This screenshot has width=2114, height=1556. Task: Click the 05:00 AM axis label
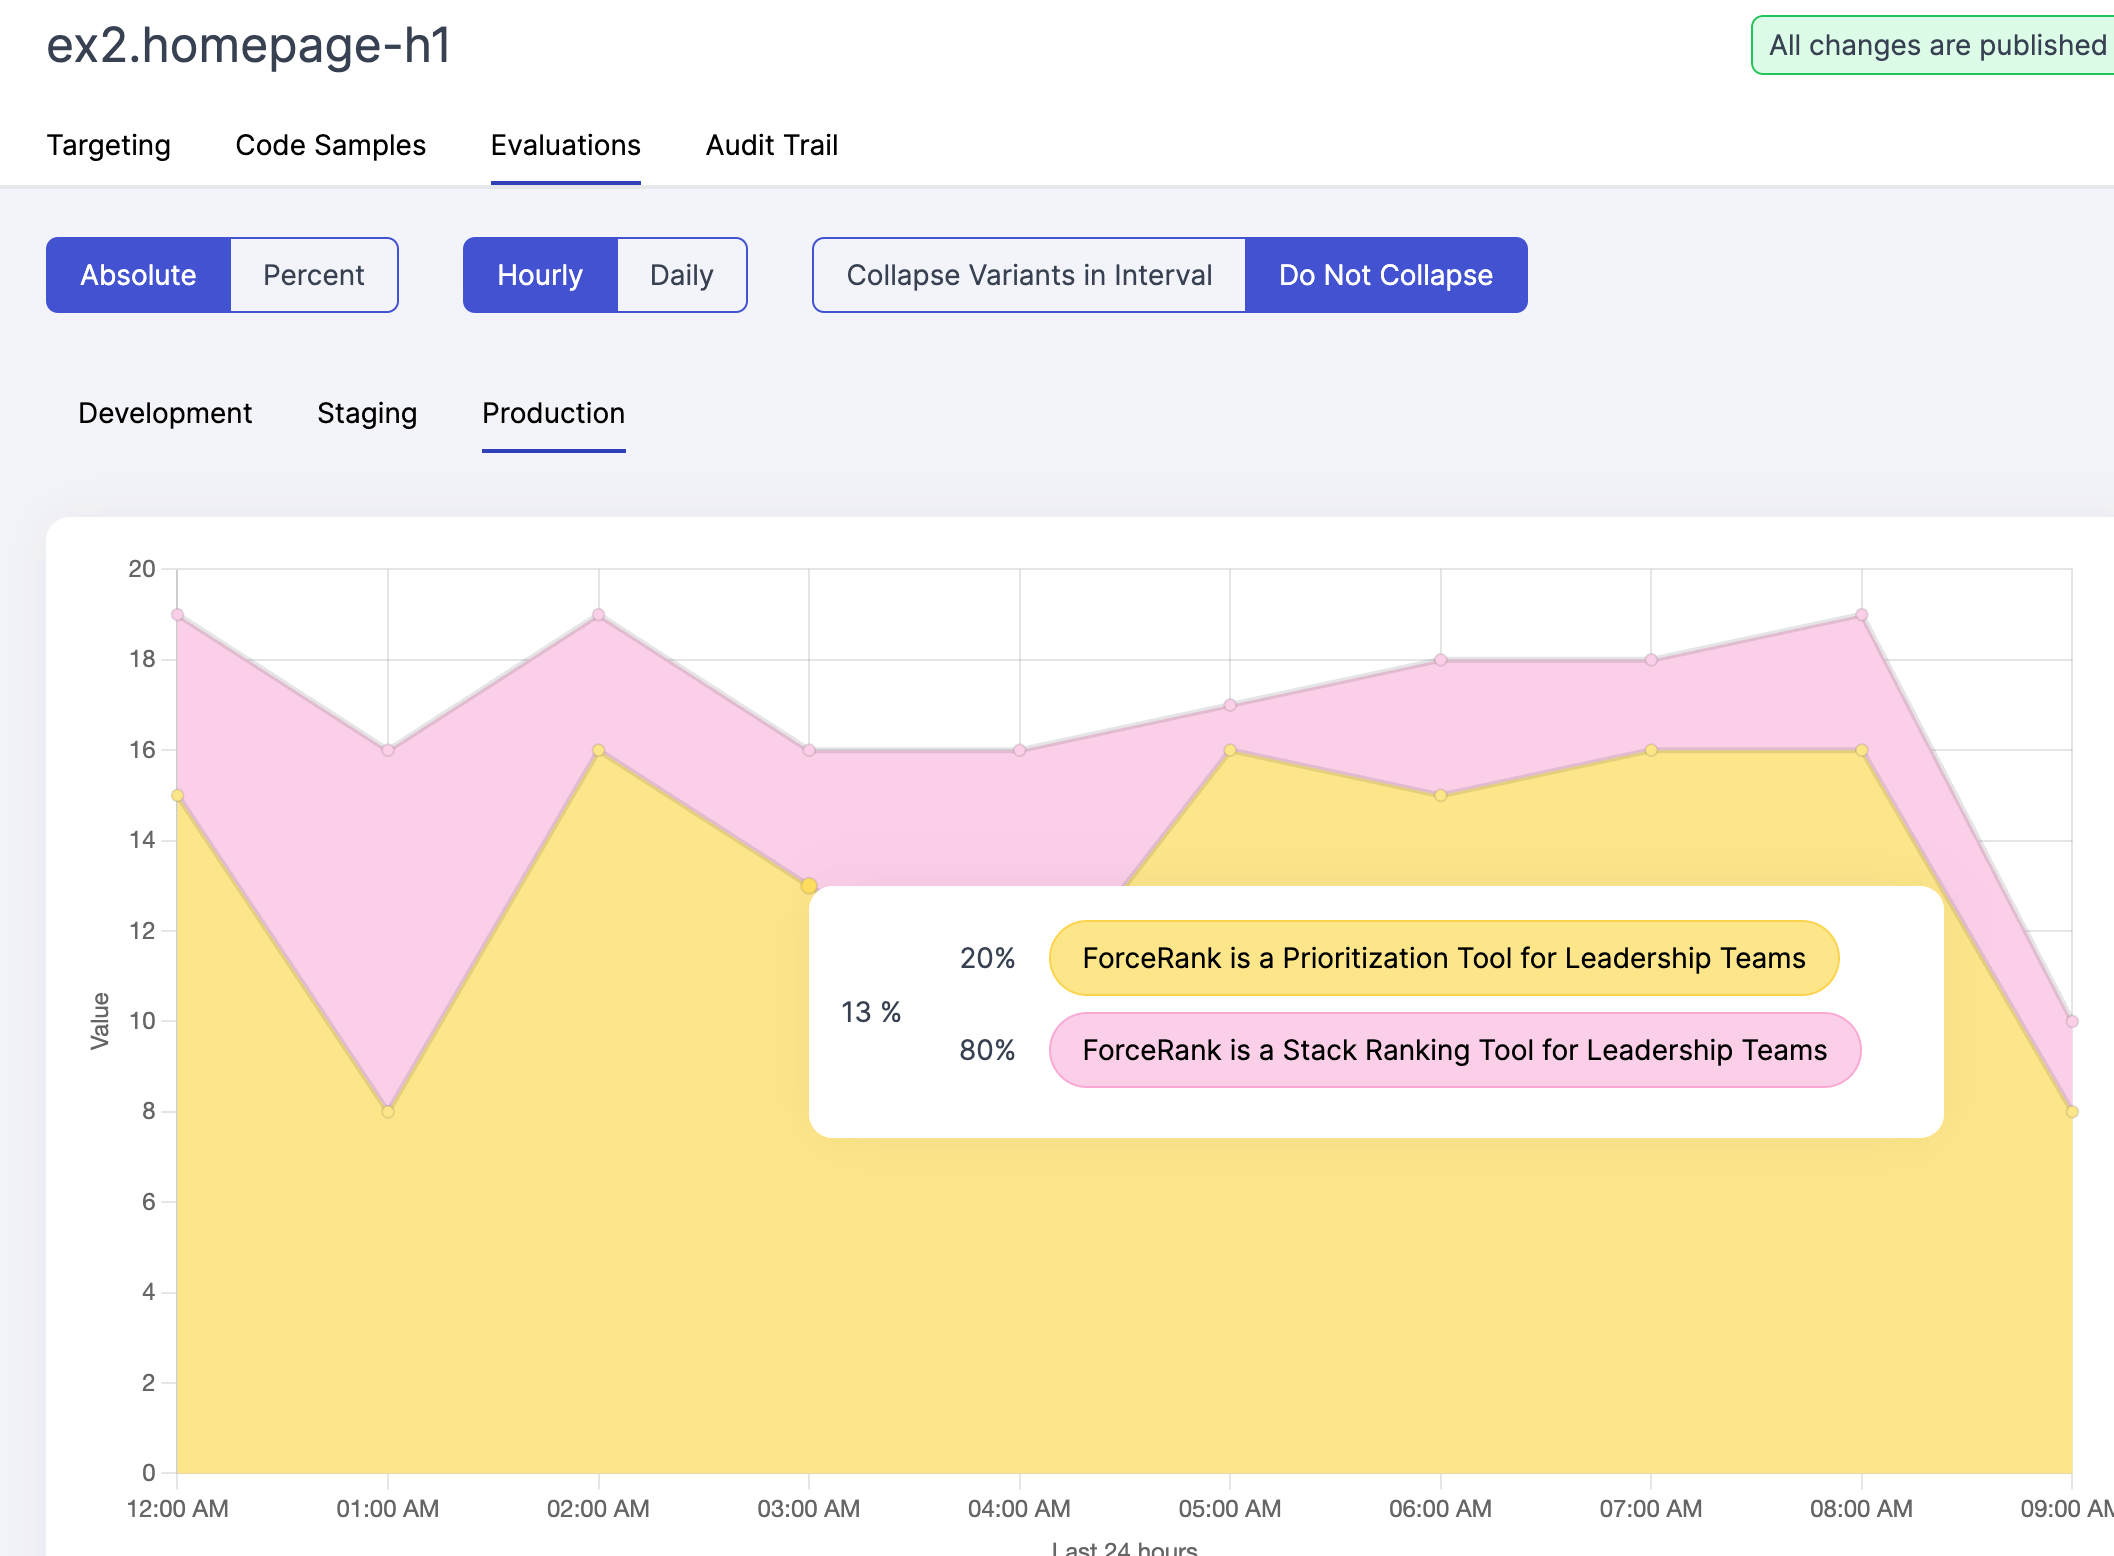point(1230,1508)
